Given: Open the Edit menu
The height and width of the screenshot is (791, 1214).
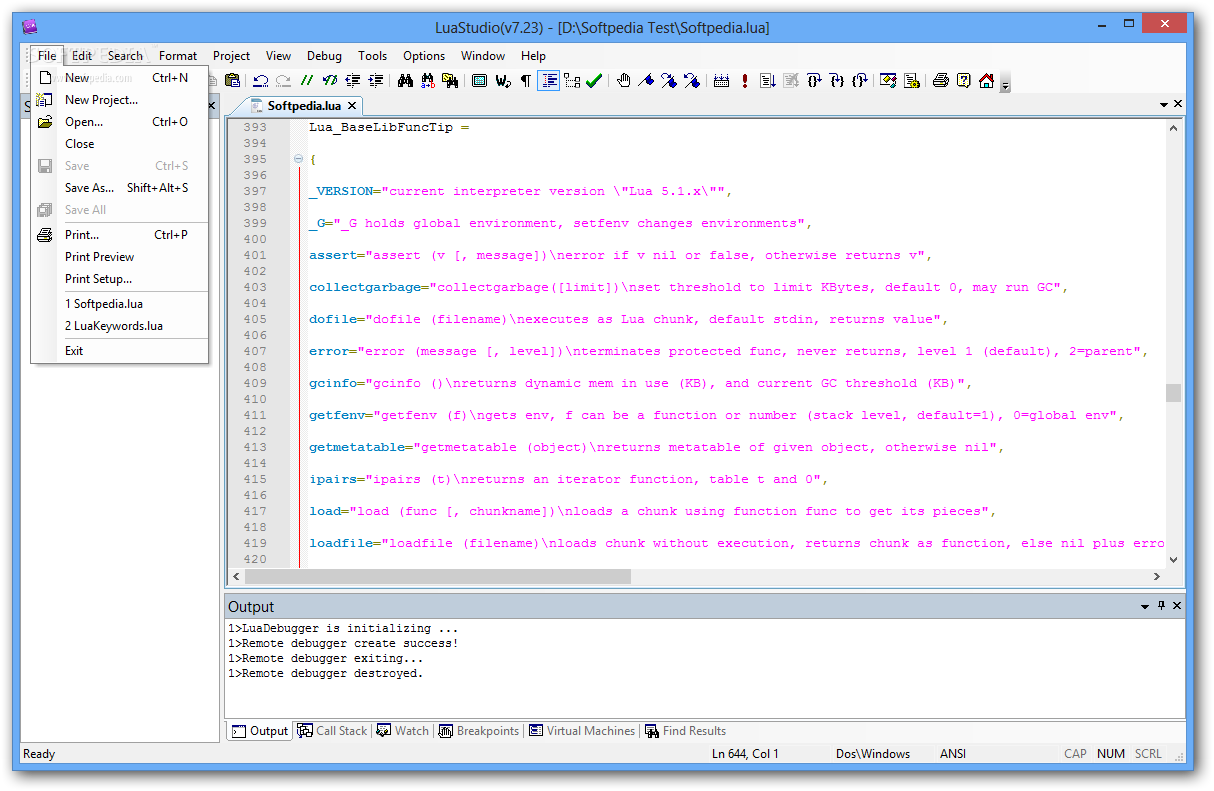Looking at the screenshot, I should click(82, 56).
